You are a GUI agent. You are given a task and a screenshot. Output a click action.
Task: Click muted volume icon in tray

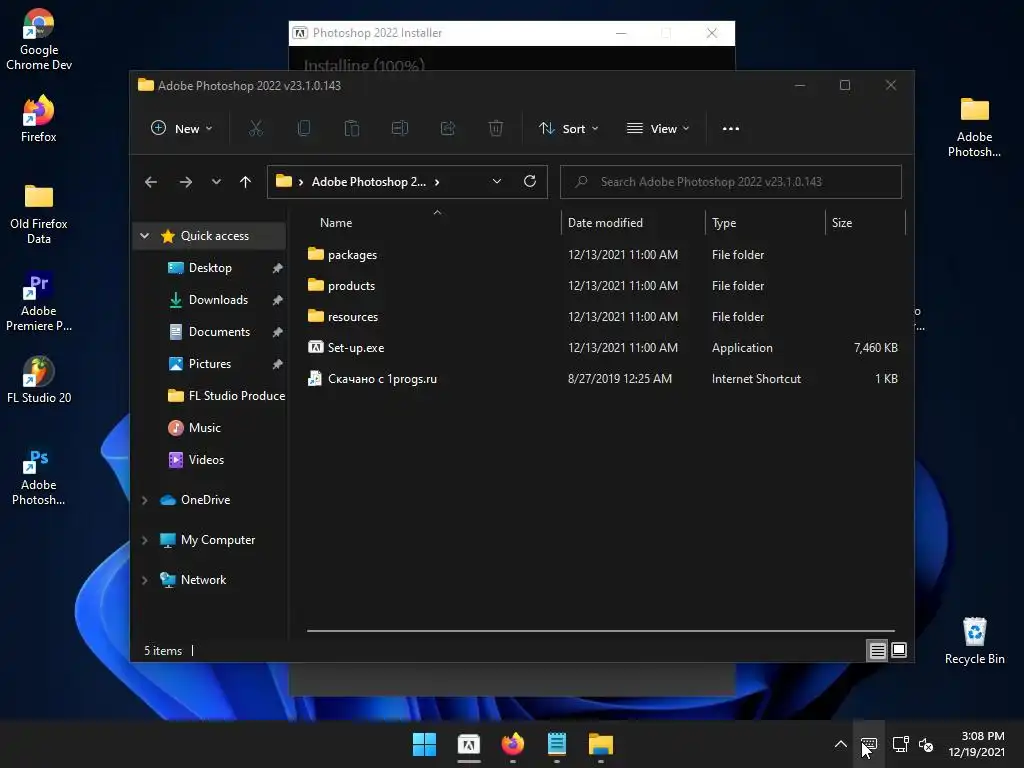tap(926, 744)
